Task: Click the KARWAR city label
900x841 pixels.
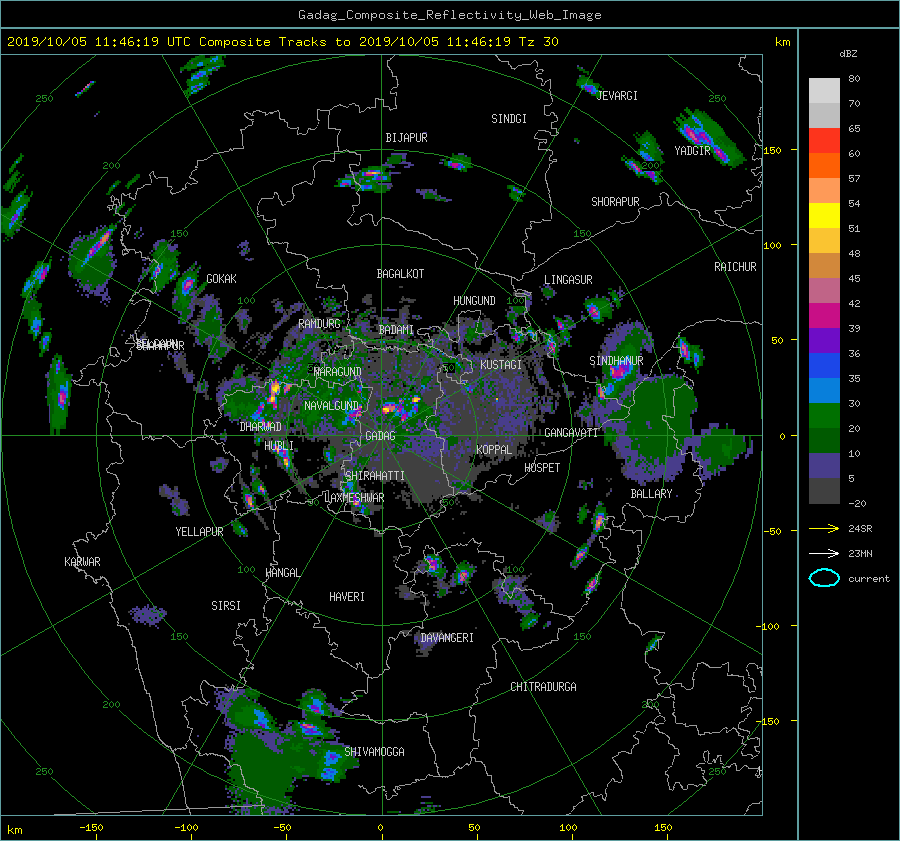Action: pos(82,562)
